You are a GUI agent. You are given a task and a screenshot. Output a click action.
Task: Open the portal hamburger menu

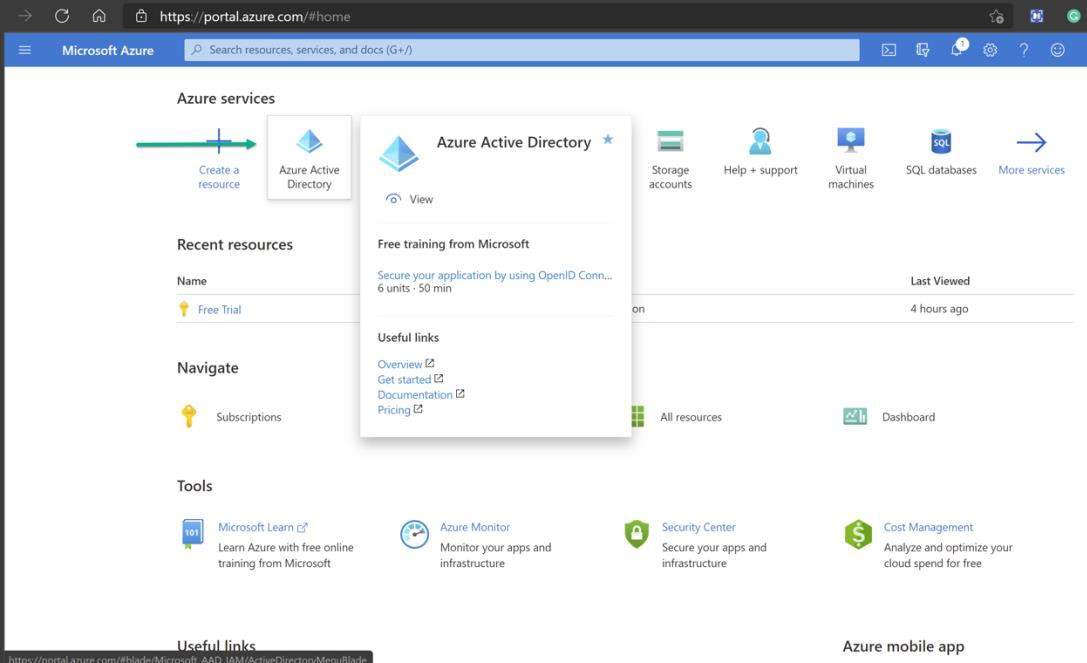(x=25, y=50)
